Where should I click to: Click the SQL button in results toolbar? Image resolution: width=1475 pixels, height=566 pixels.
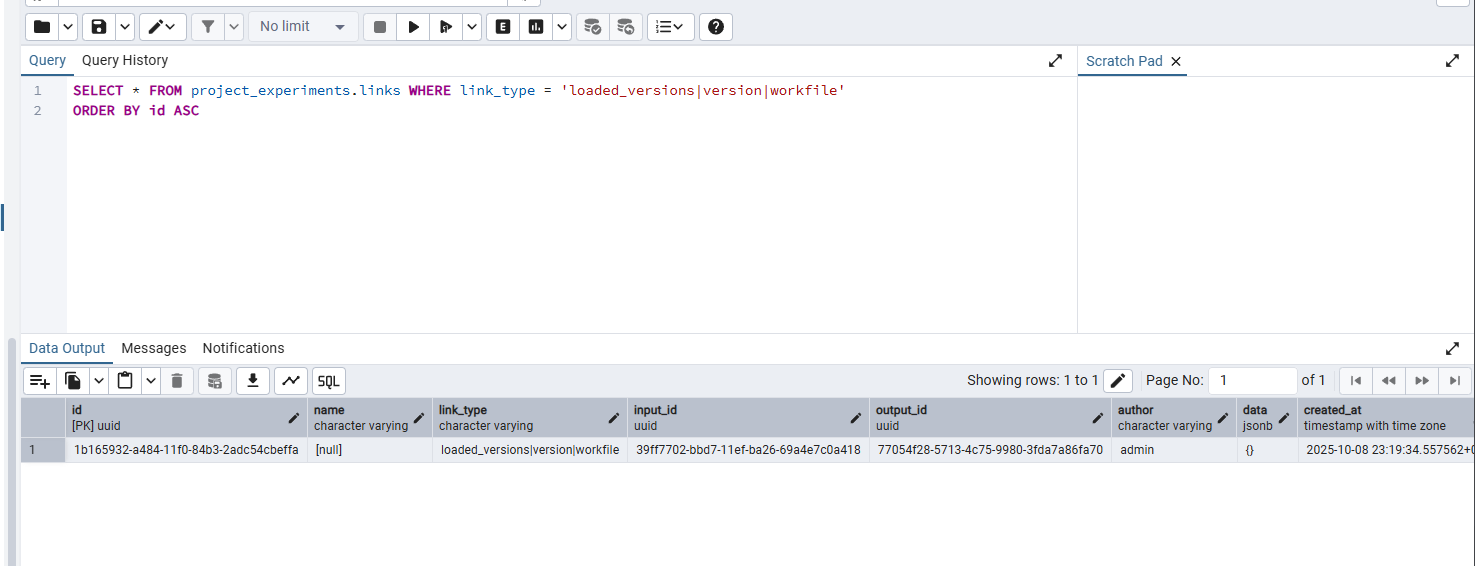[329, 381]
